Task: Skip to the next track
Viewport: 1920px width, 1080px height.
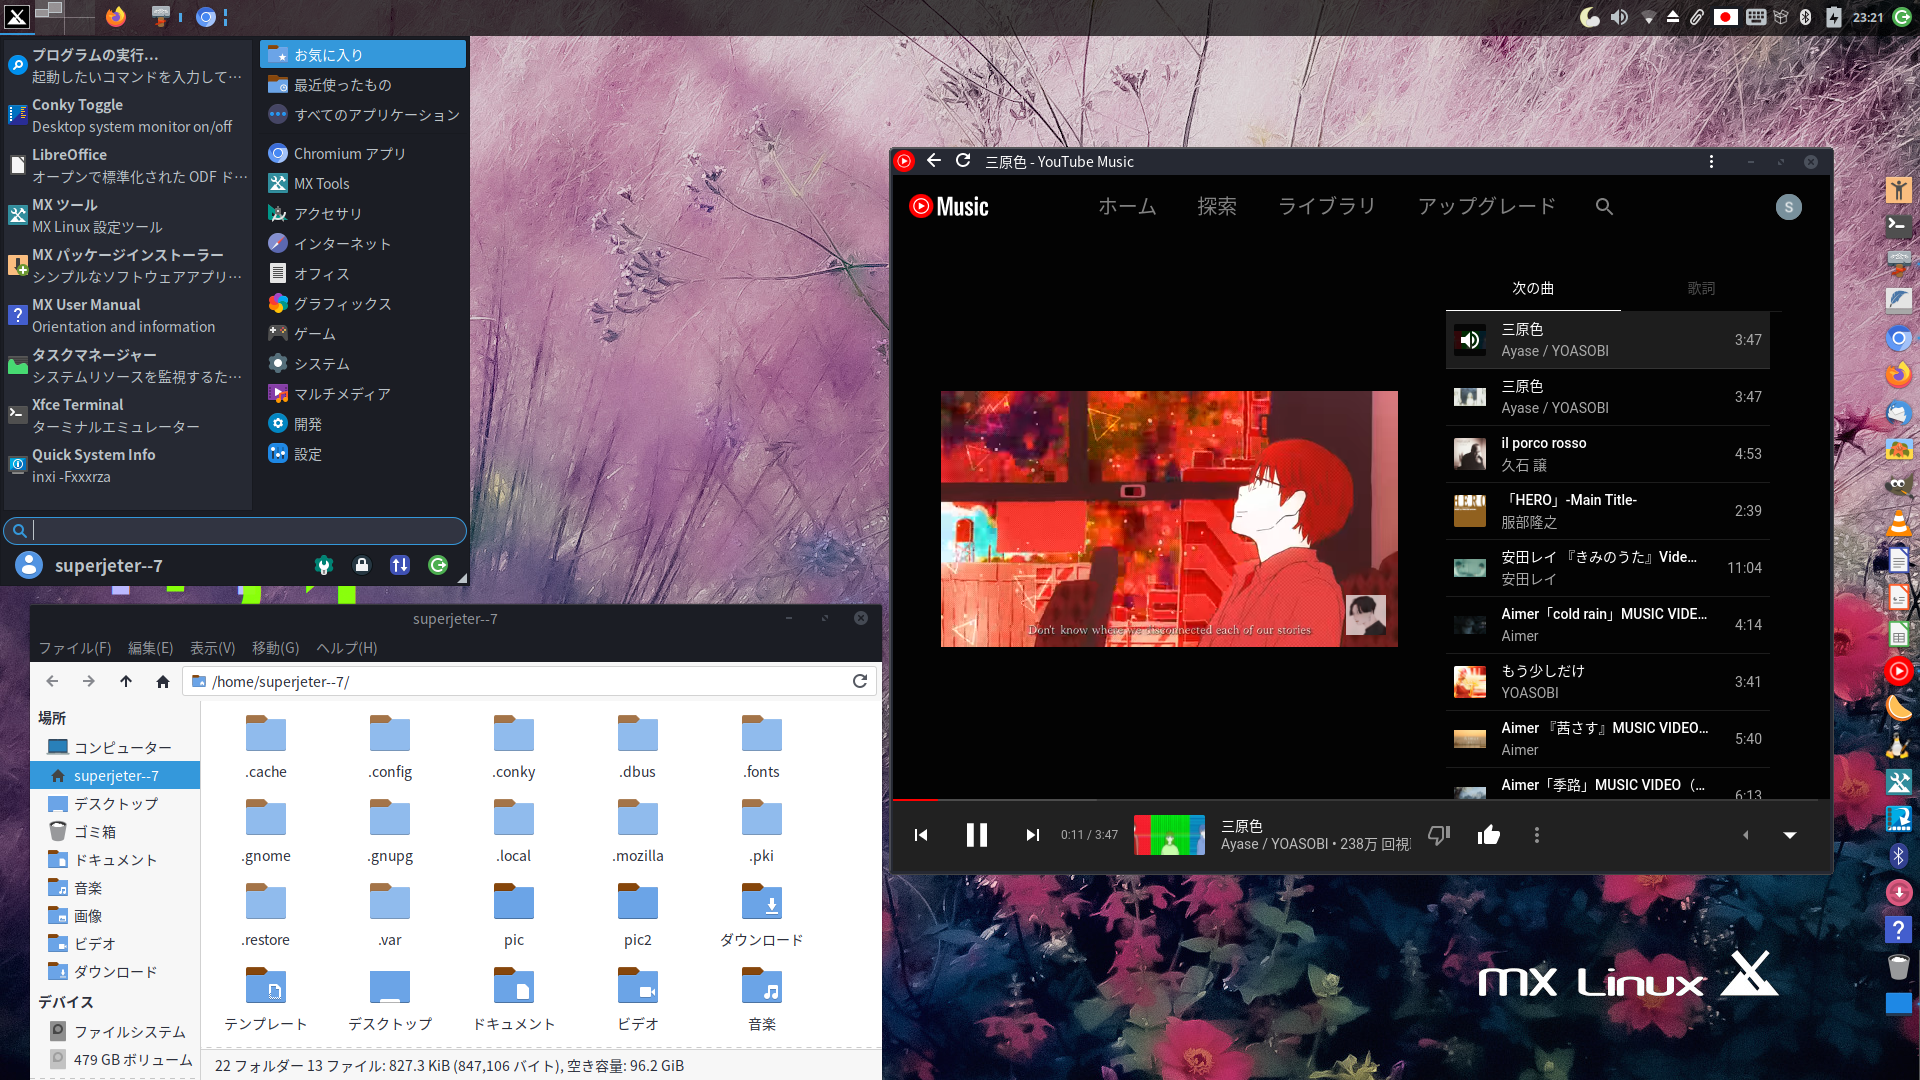Action: (1032, 835)
